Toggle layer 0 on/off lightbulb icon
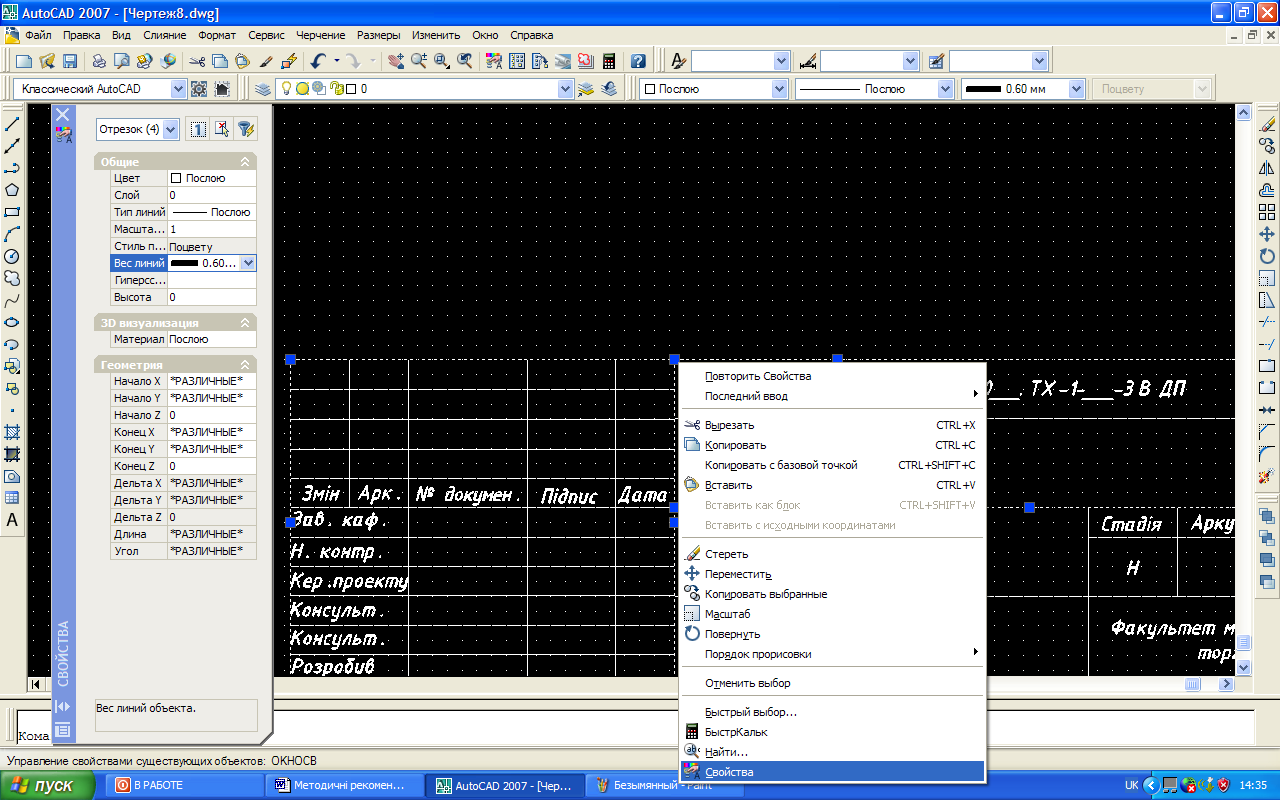The height and width of the screenshot is (800, 1280). (287, 88)
